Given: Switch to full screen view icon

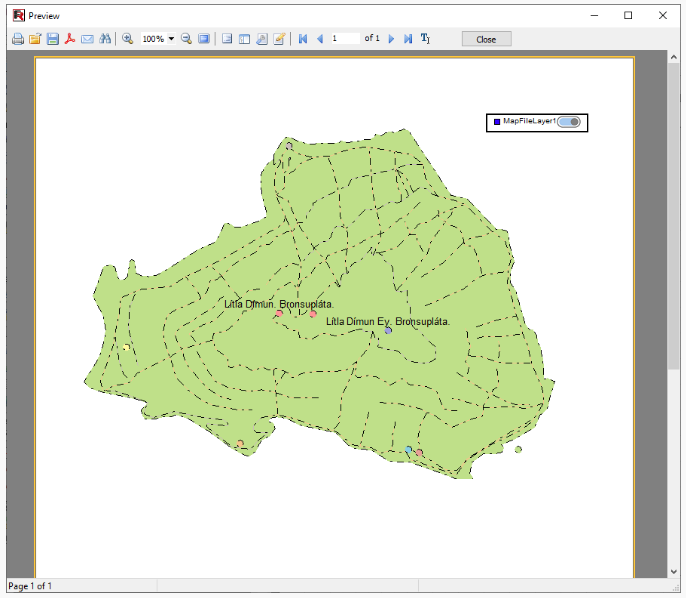Looking at the screenshot, I should [204, 39].
